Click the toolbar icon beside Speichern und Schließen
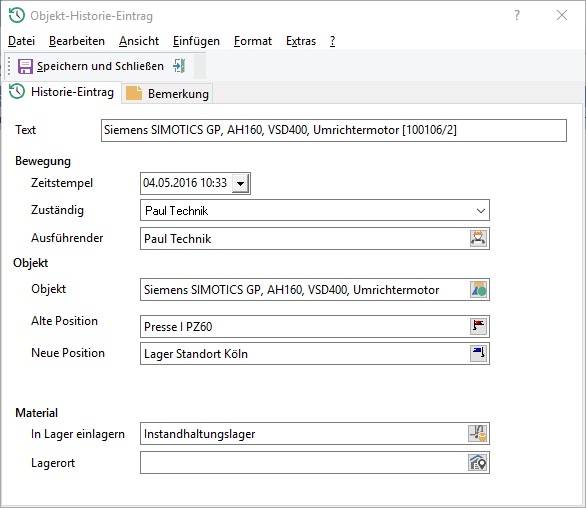This screenshot has height=508, width=586. tap(179, 66)
